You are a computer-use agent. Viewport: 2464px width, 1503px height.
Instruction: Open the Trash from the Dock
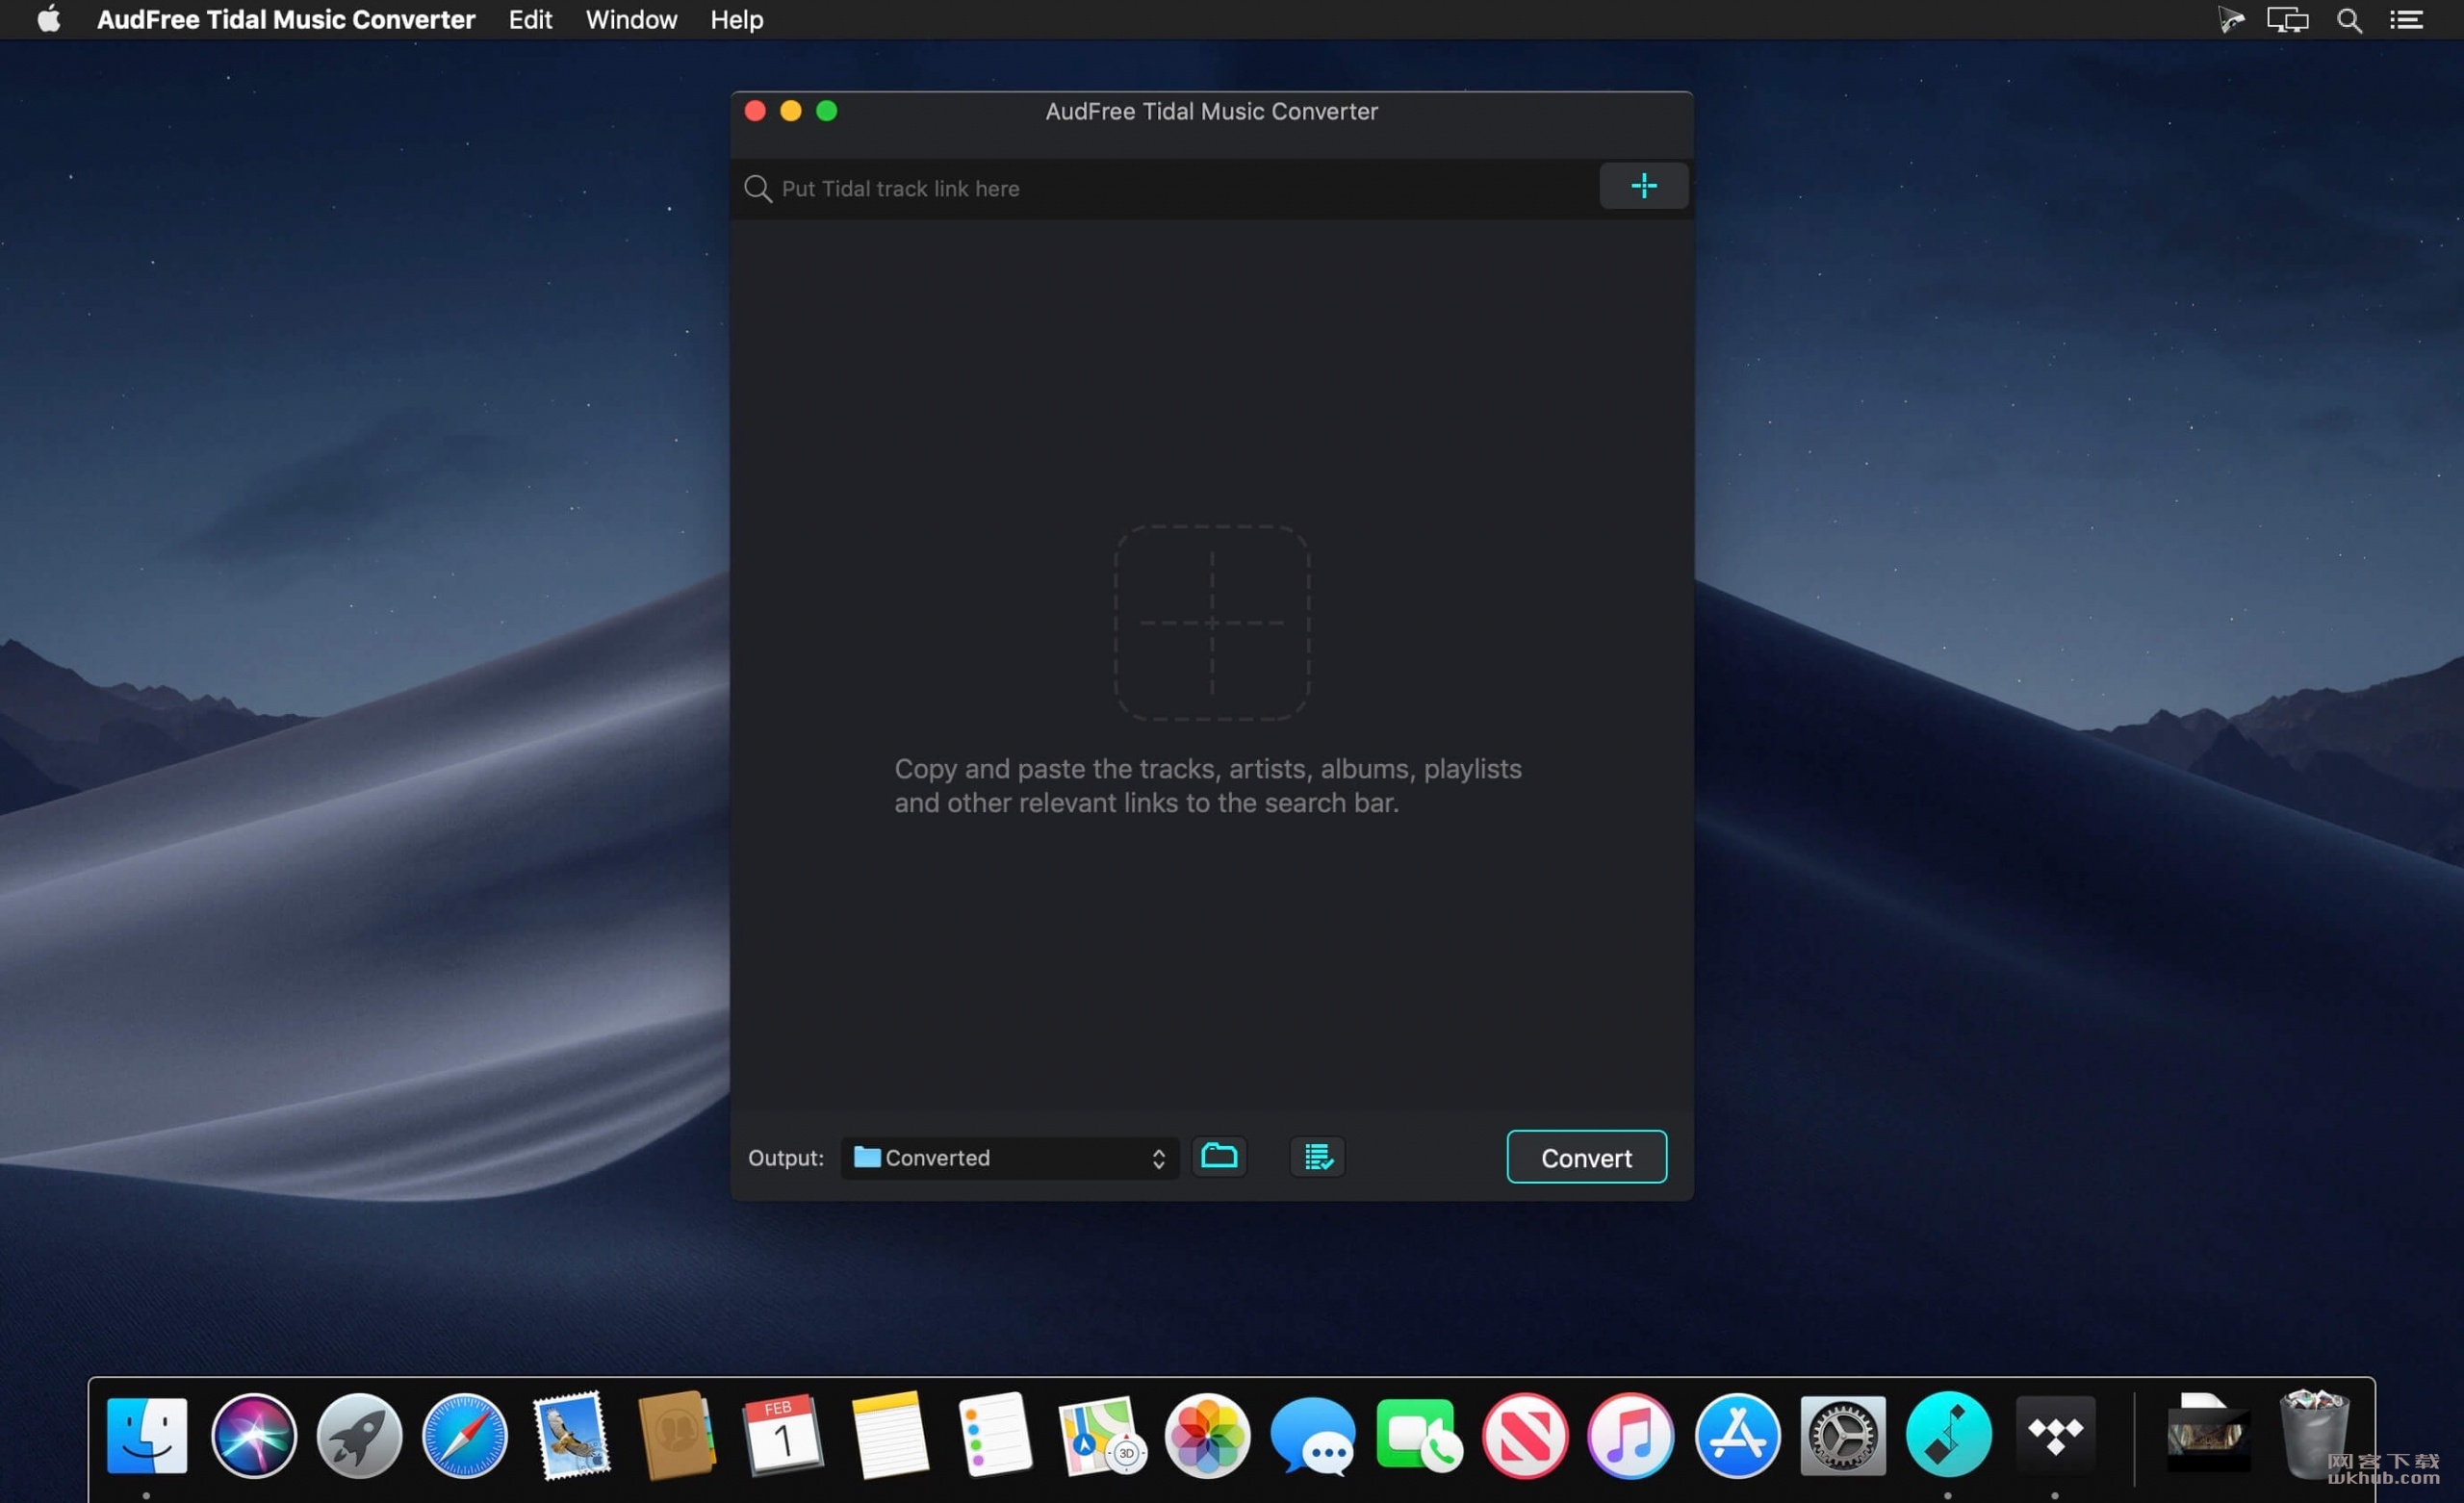tap(2314, 1436)
